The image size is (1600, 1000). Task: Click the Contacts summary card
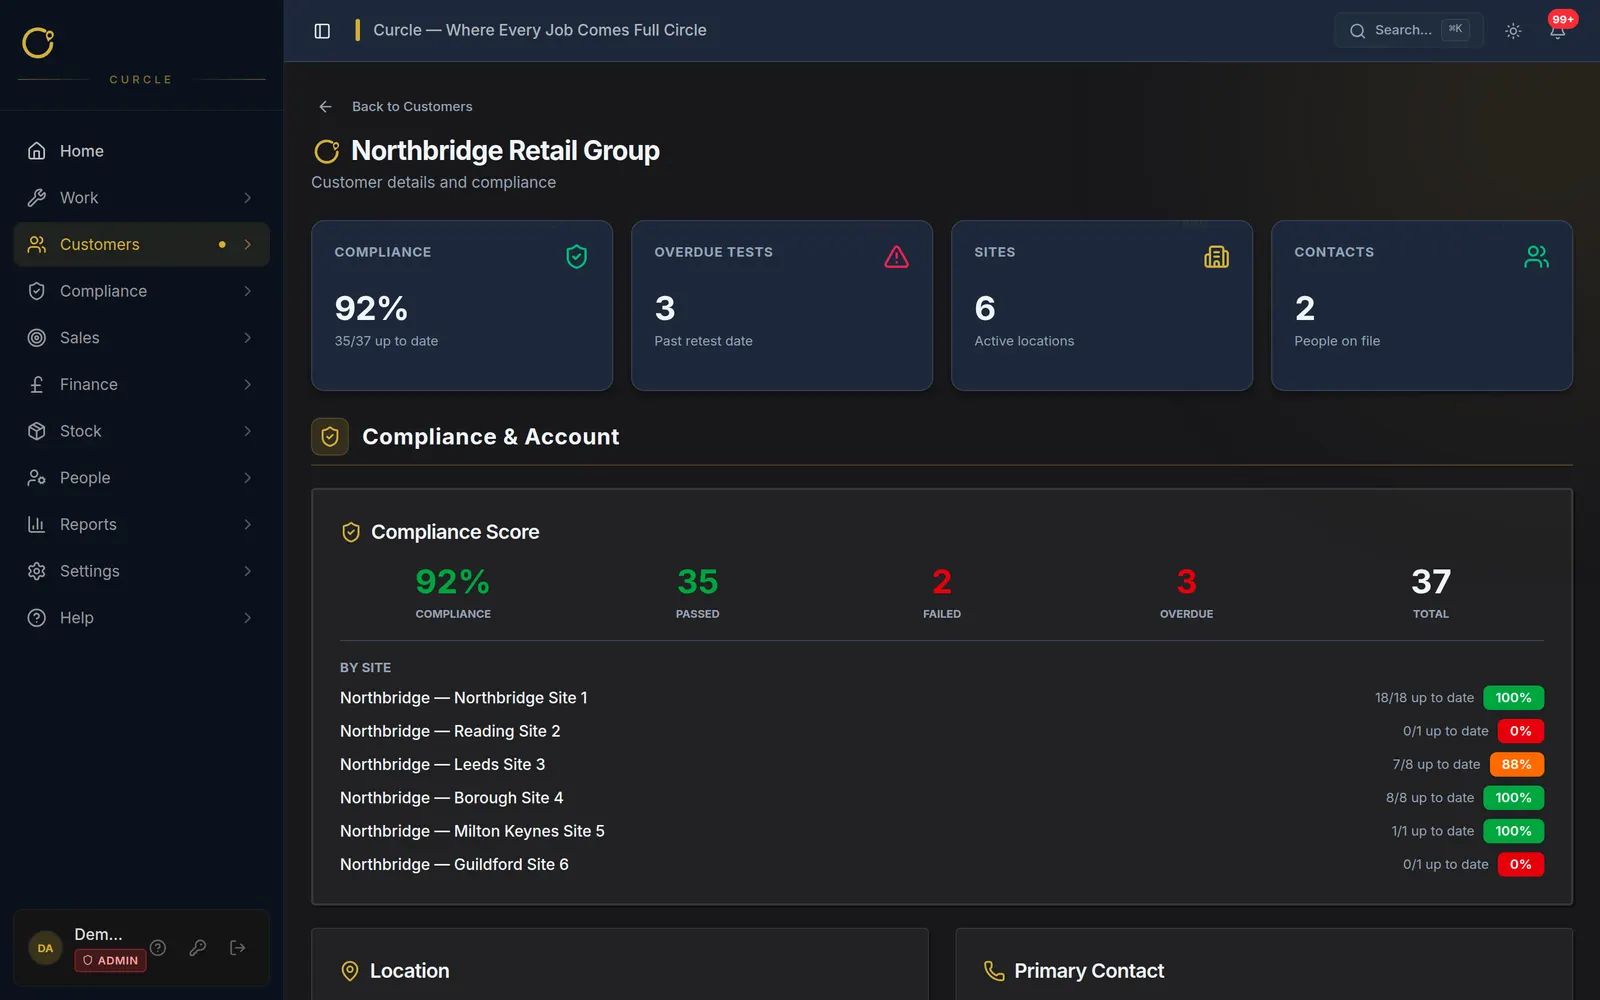(1422, 305)
